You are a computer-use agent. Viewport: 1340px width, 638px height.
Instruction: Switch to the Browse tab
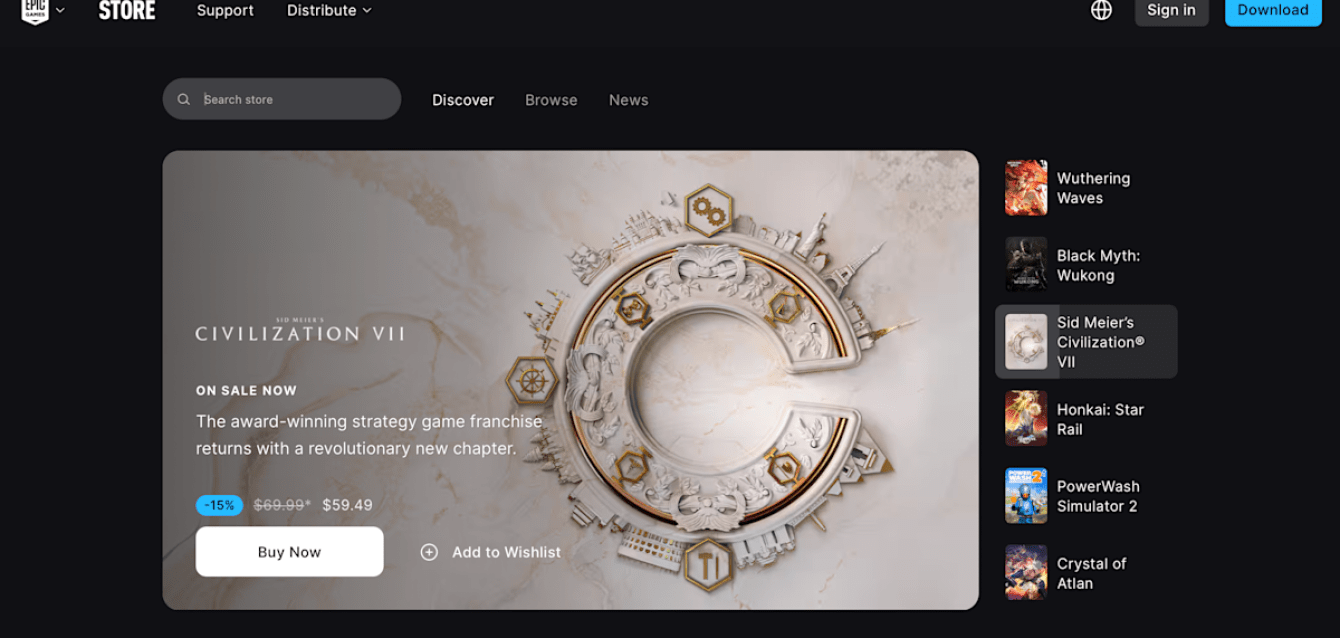pyautogui.click(x=551, y=100)
